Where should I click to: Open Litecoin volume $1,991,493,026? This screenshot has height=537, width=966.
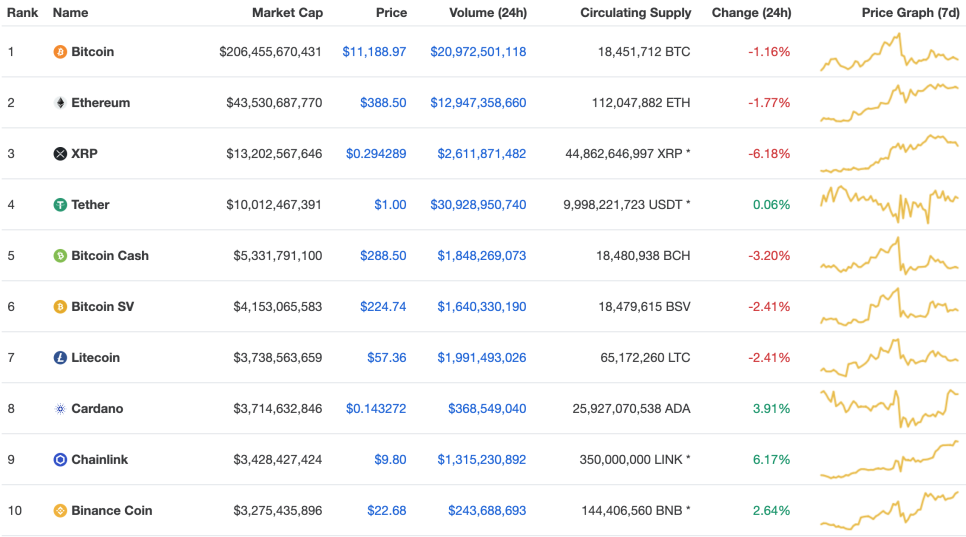click(482, 358)
